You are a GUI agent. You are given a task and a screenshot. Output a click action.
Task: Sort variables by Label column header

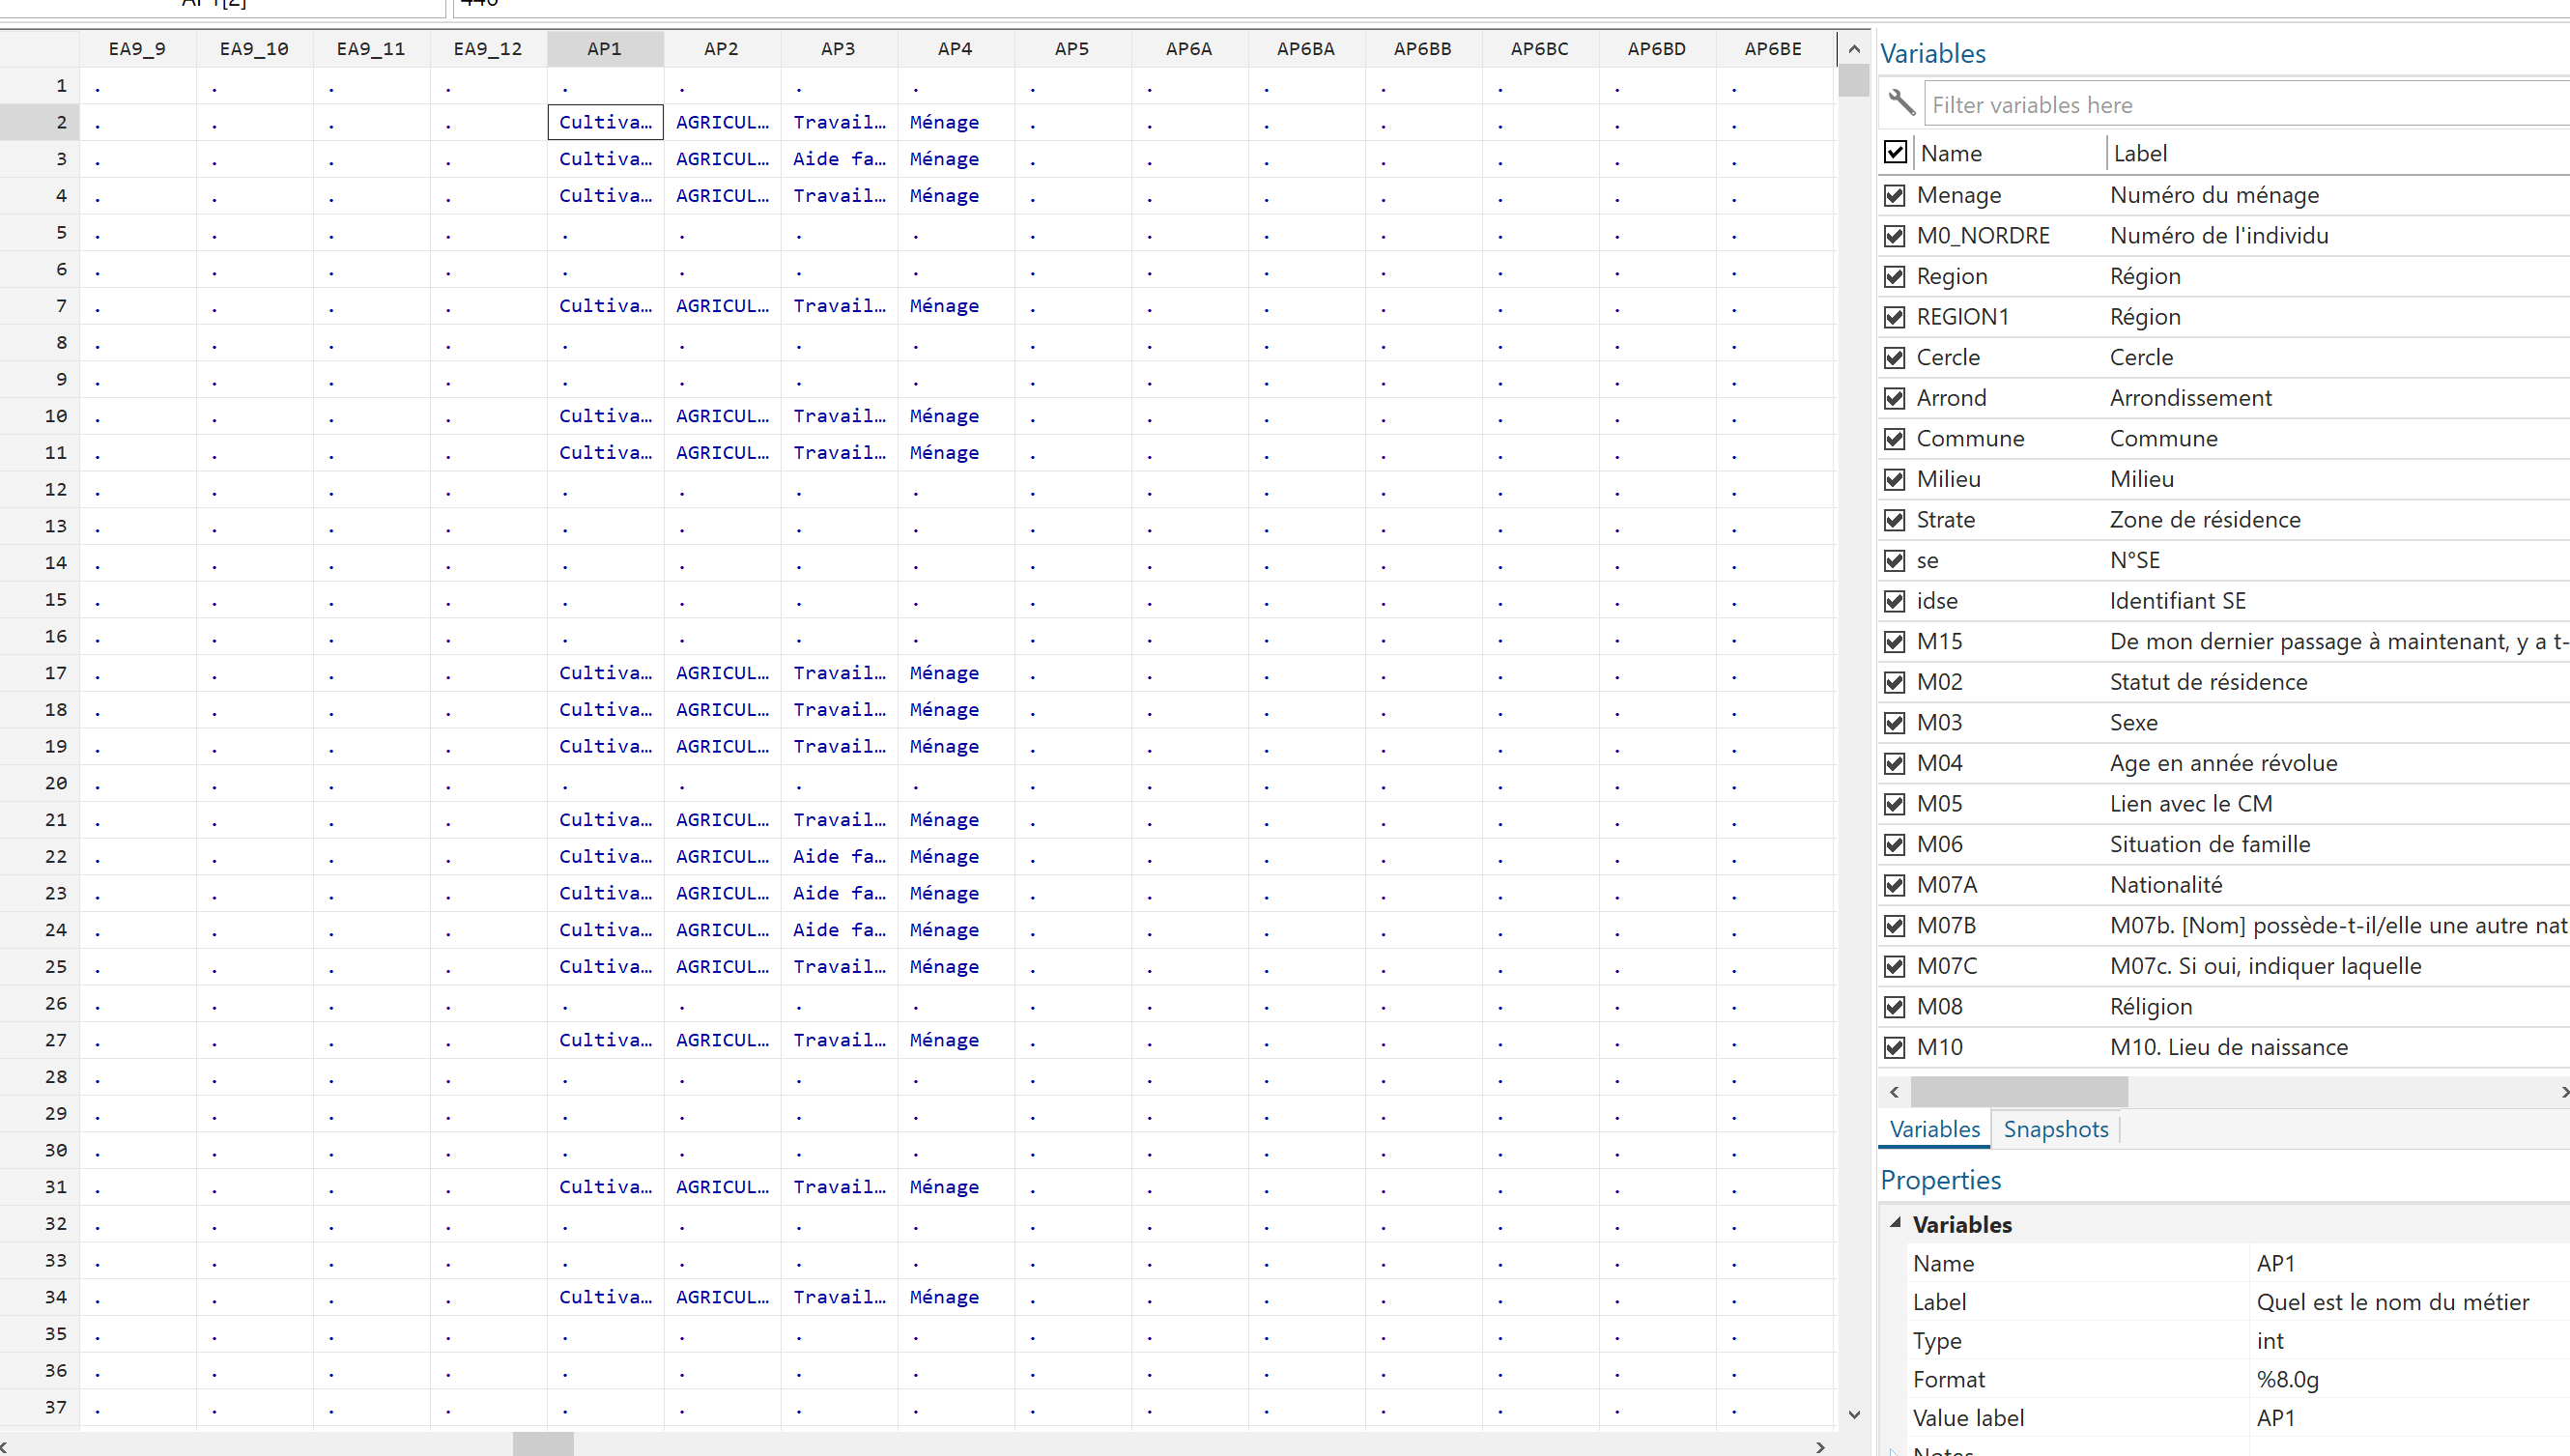2140,153
